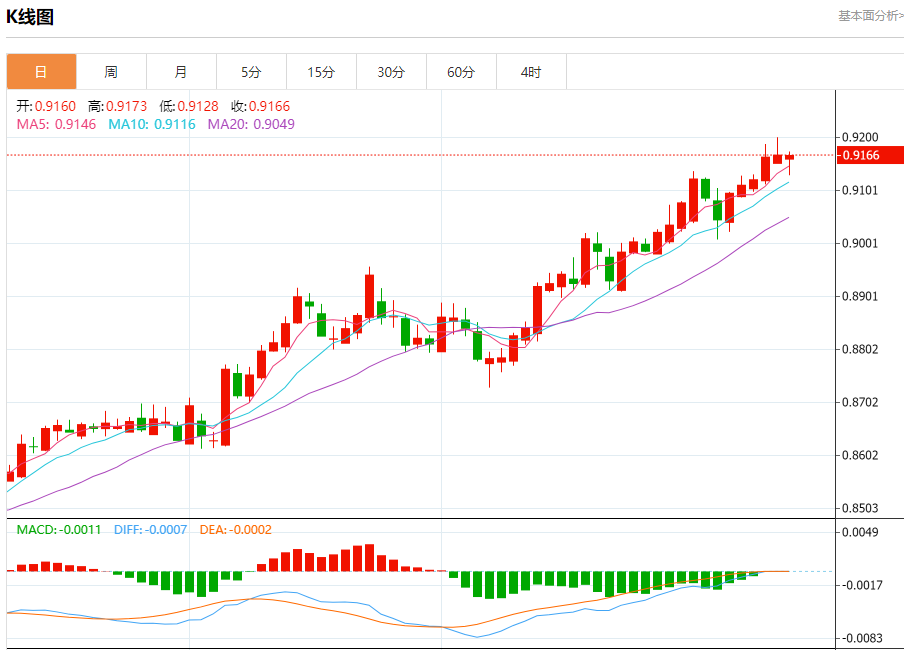Click the 0.8602 price axis label
Viewport: 904px width, 650px height.
860,456
